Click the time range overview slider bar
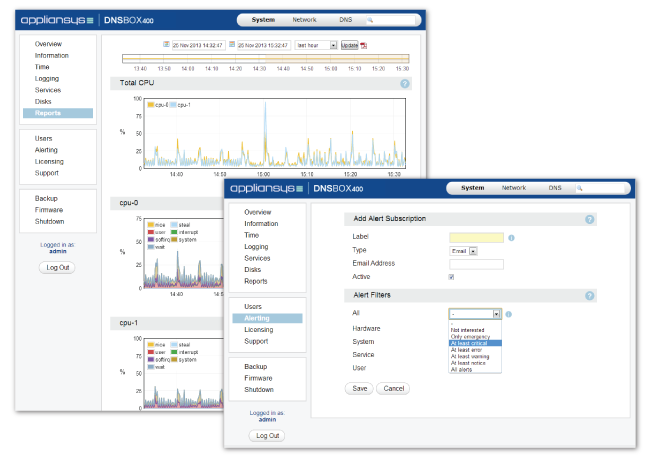Viewport: 650px width, 473px height. click(x=266, y=59)
